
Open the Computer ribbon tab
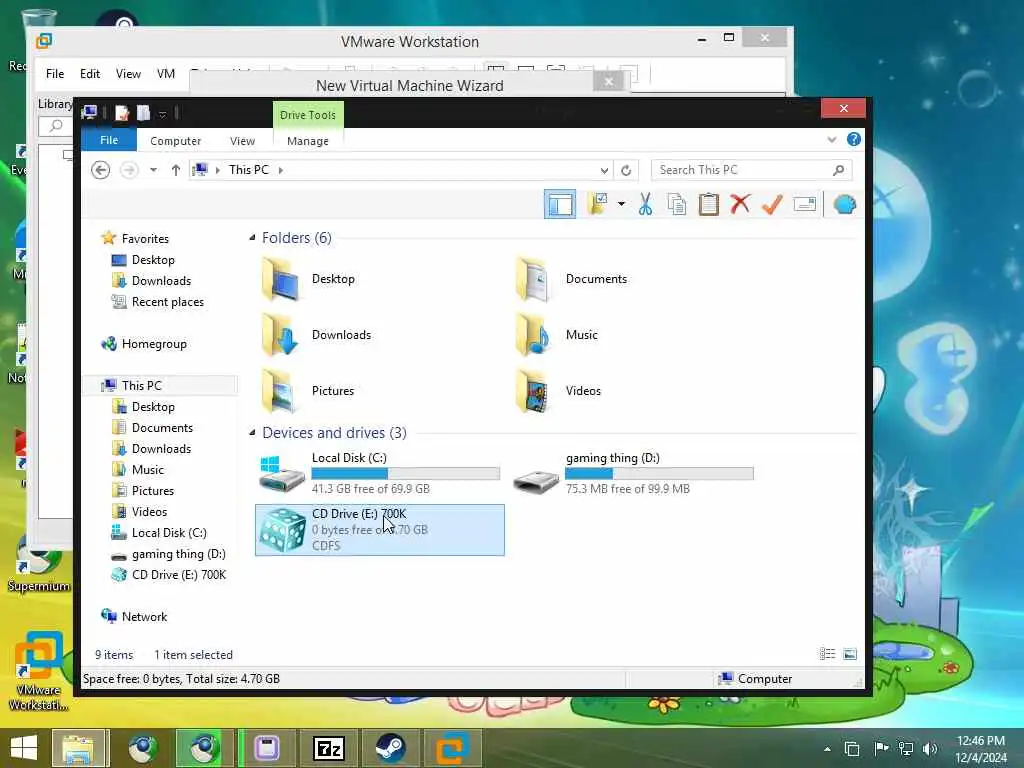point(176,140)
